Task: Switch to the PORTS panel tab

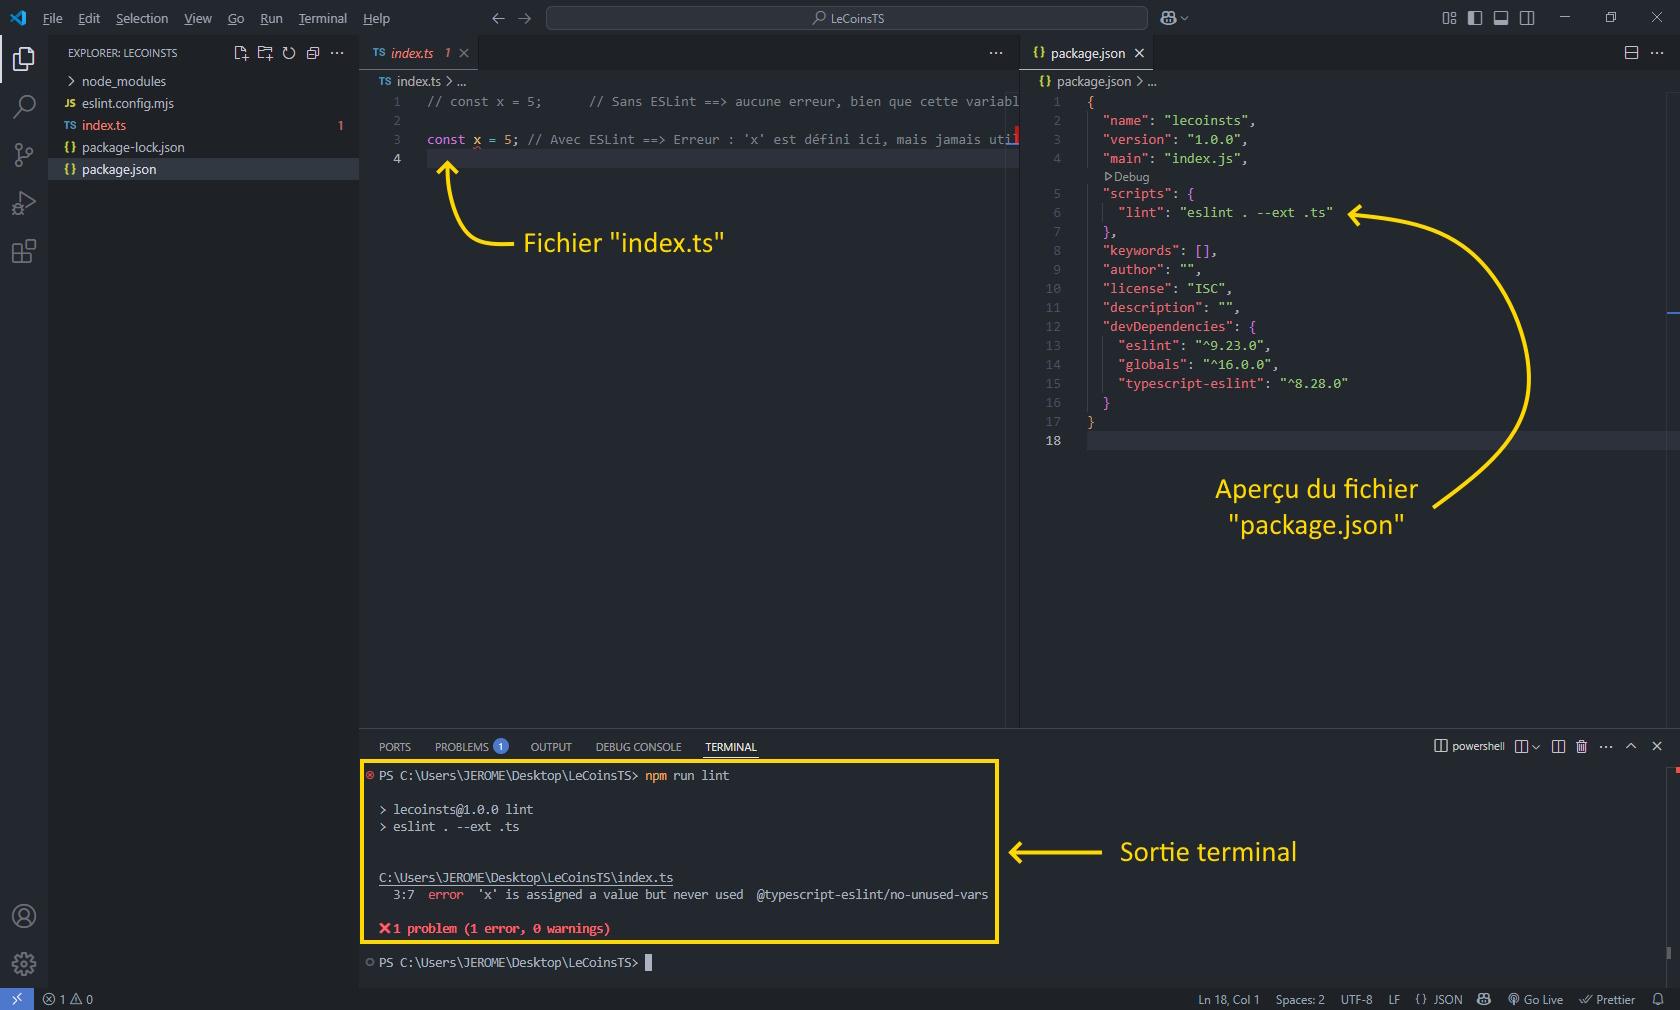Action: pyautogui.click(x=395, y=747)
